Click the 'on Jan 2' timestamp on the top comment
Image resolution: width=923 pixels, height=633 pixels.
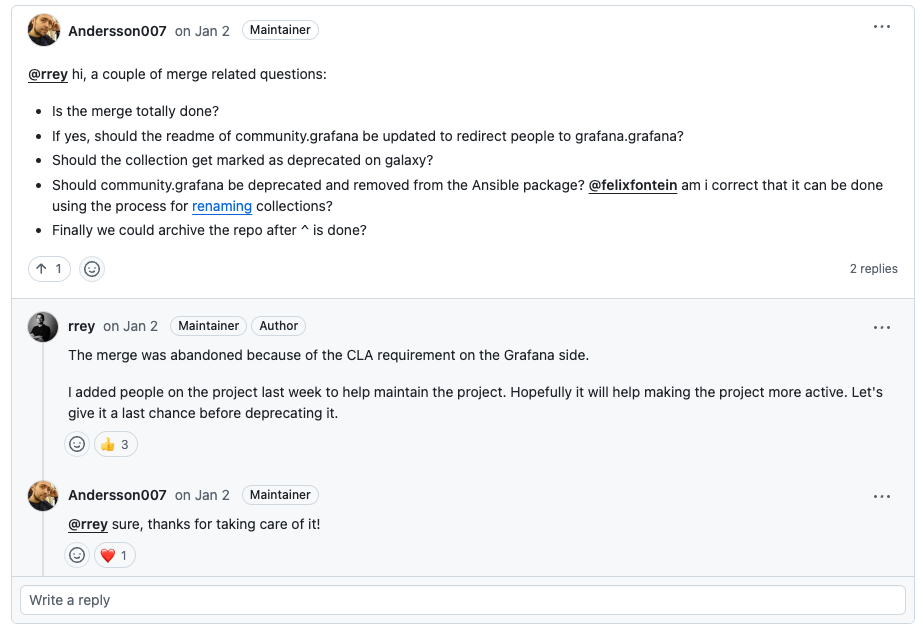click(202, 31)
